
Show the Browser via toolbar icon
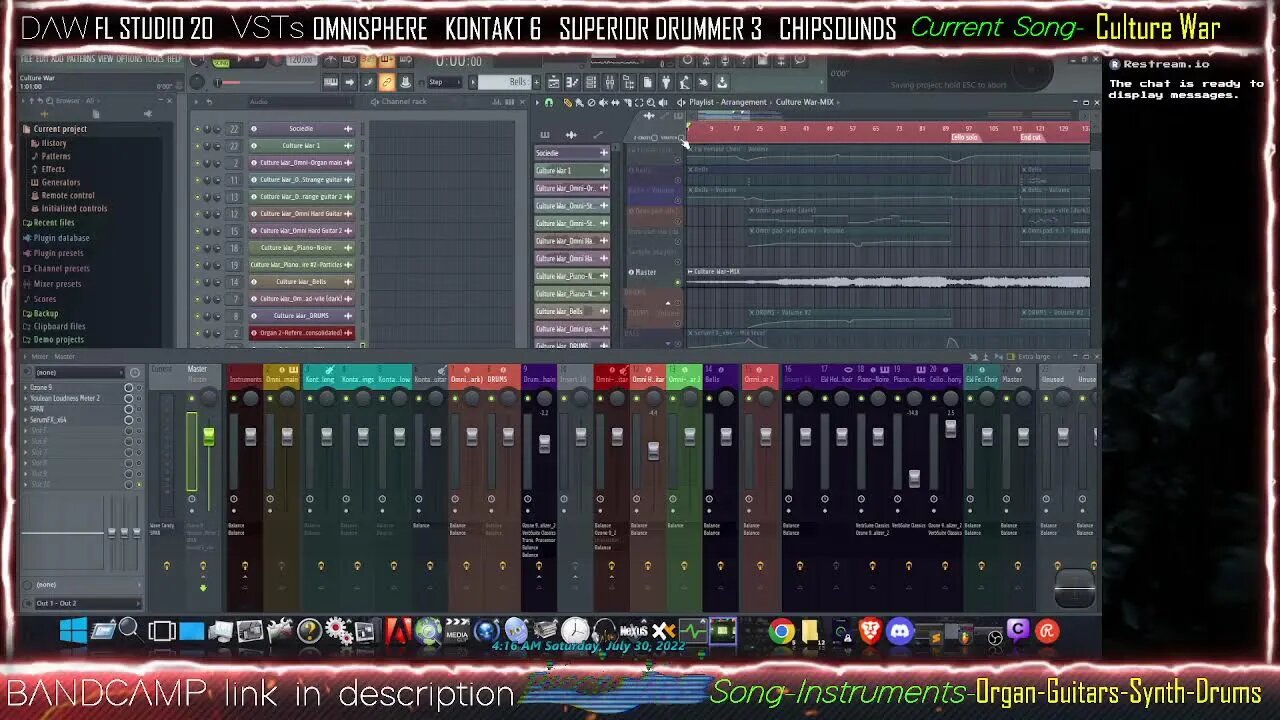[628, 82]
